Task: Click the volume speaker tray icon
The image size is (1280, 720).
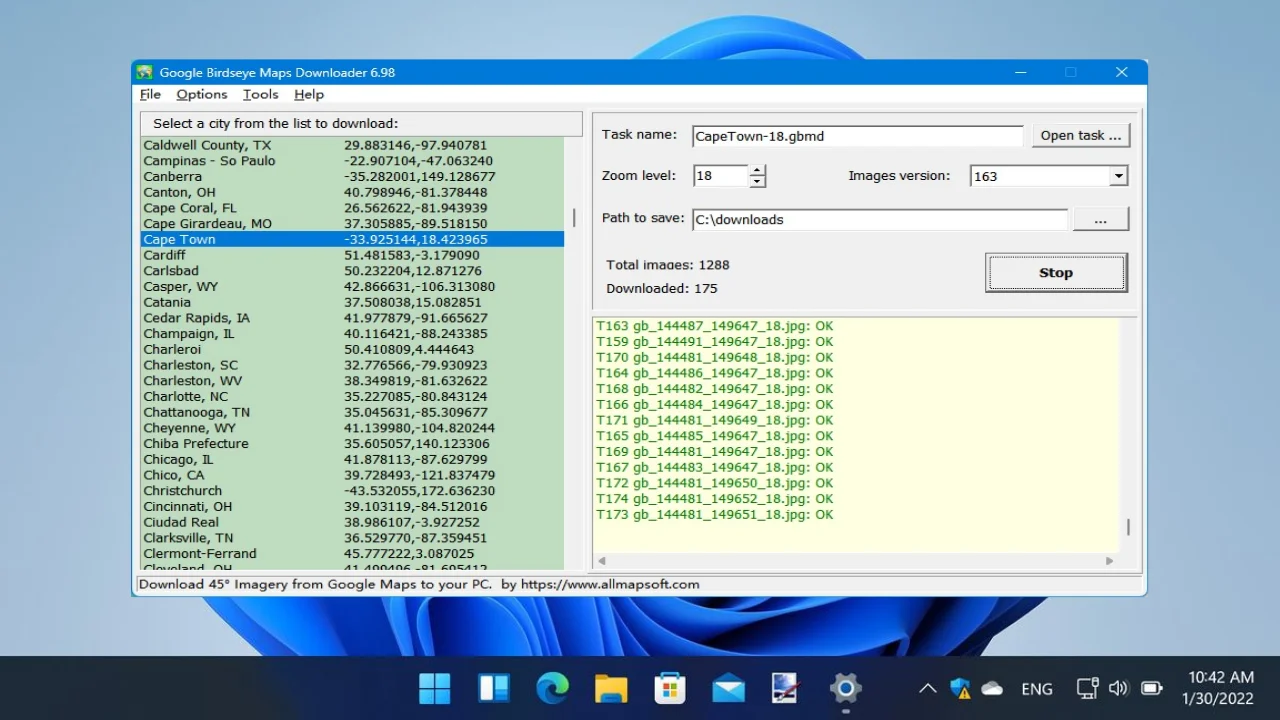Action: [1119, 688]
